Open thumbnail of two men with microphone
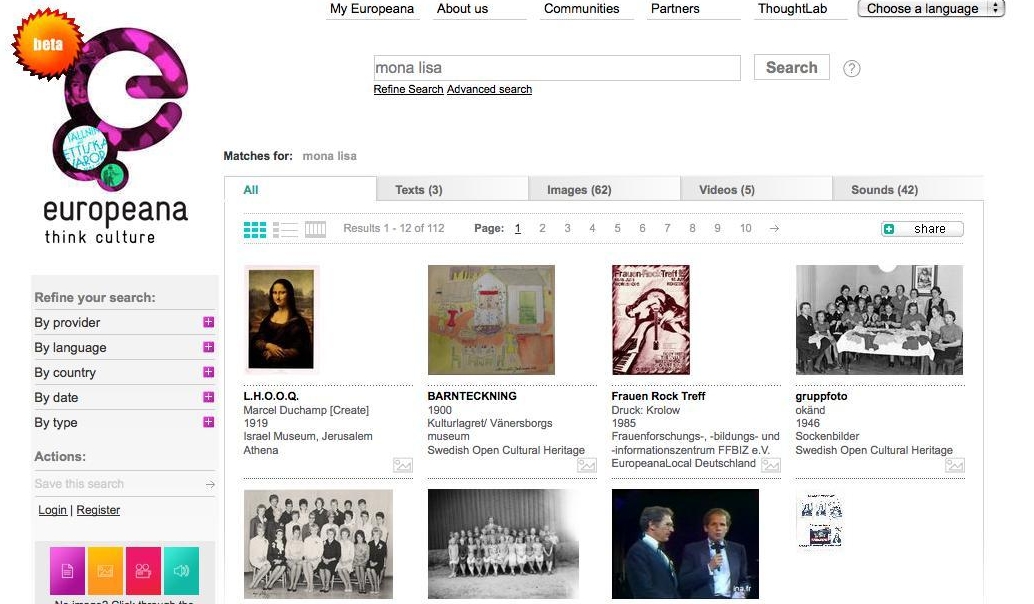 (x=685, y=544)
